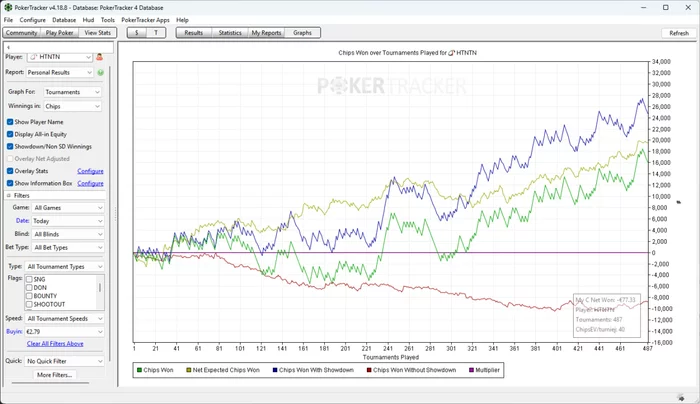Viewport: 700px width, 404px height.
Task: Switch to the Community tab
Action: point(21,33)
